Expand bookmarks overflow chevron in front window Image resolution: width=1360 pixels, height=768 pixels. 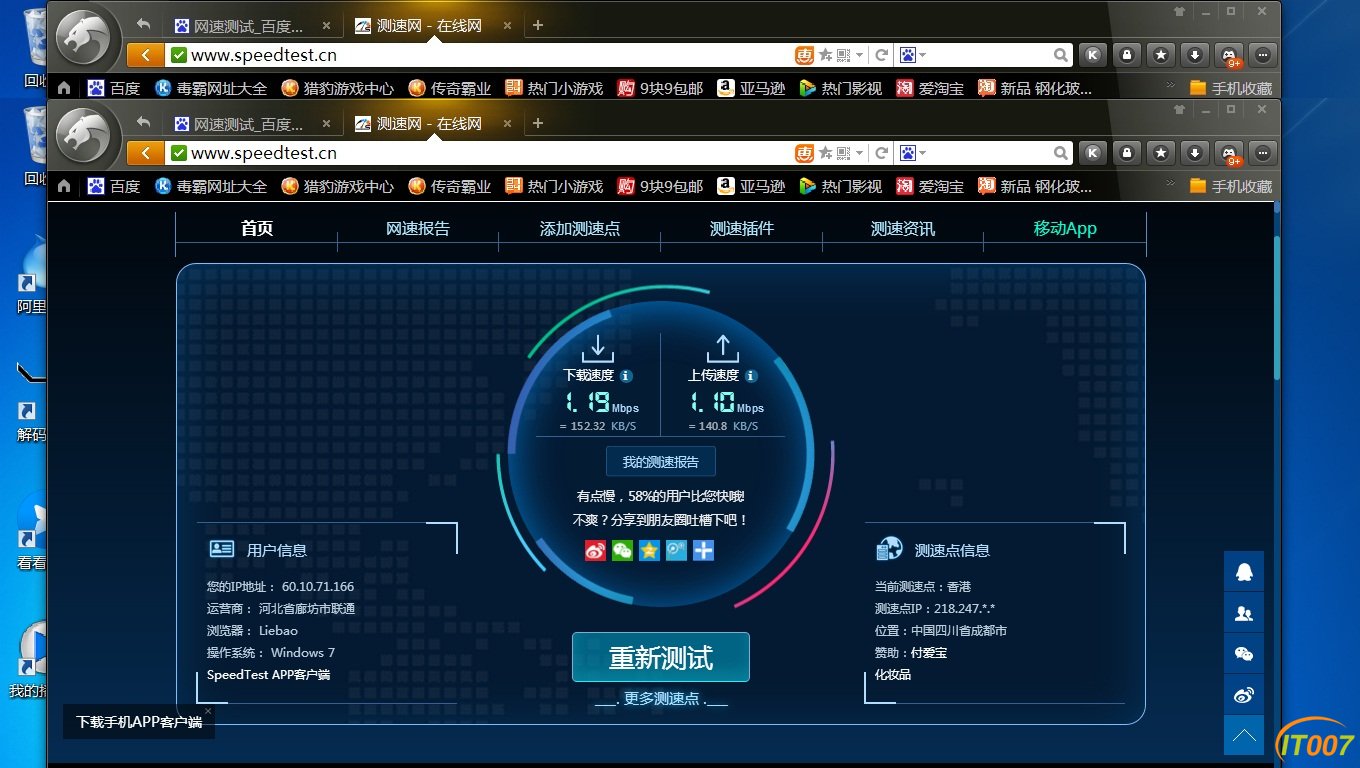point(1171,185)
